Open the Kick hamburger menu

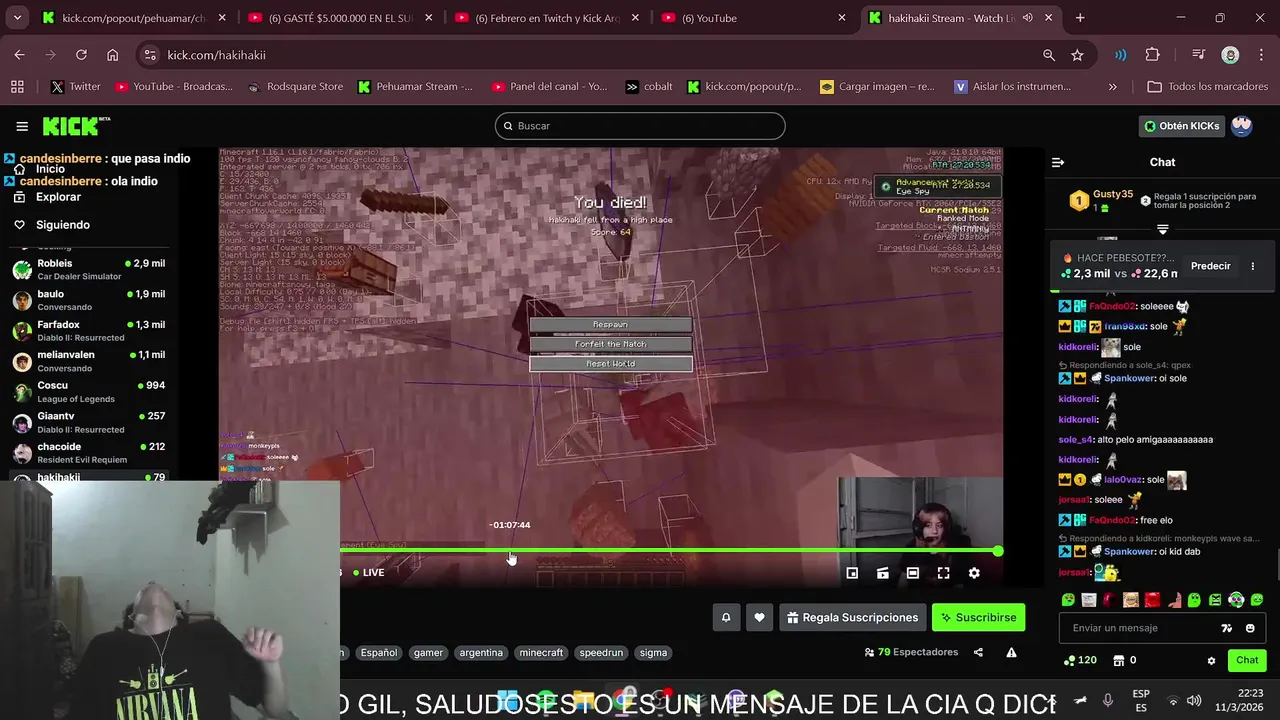[22, 126]
